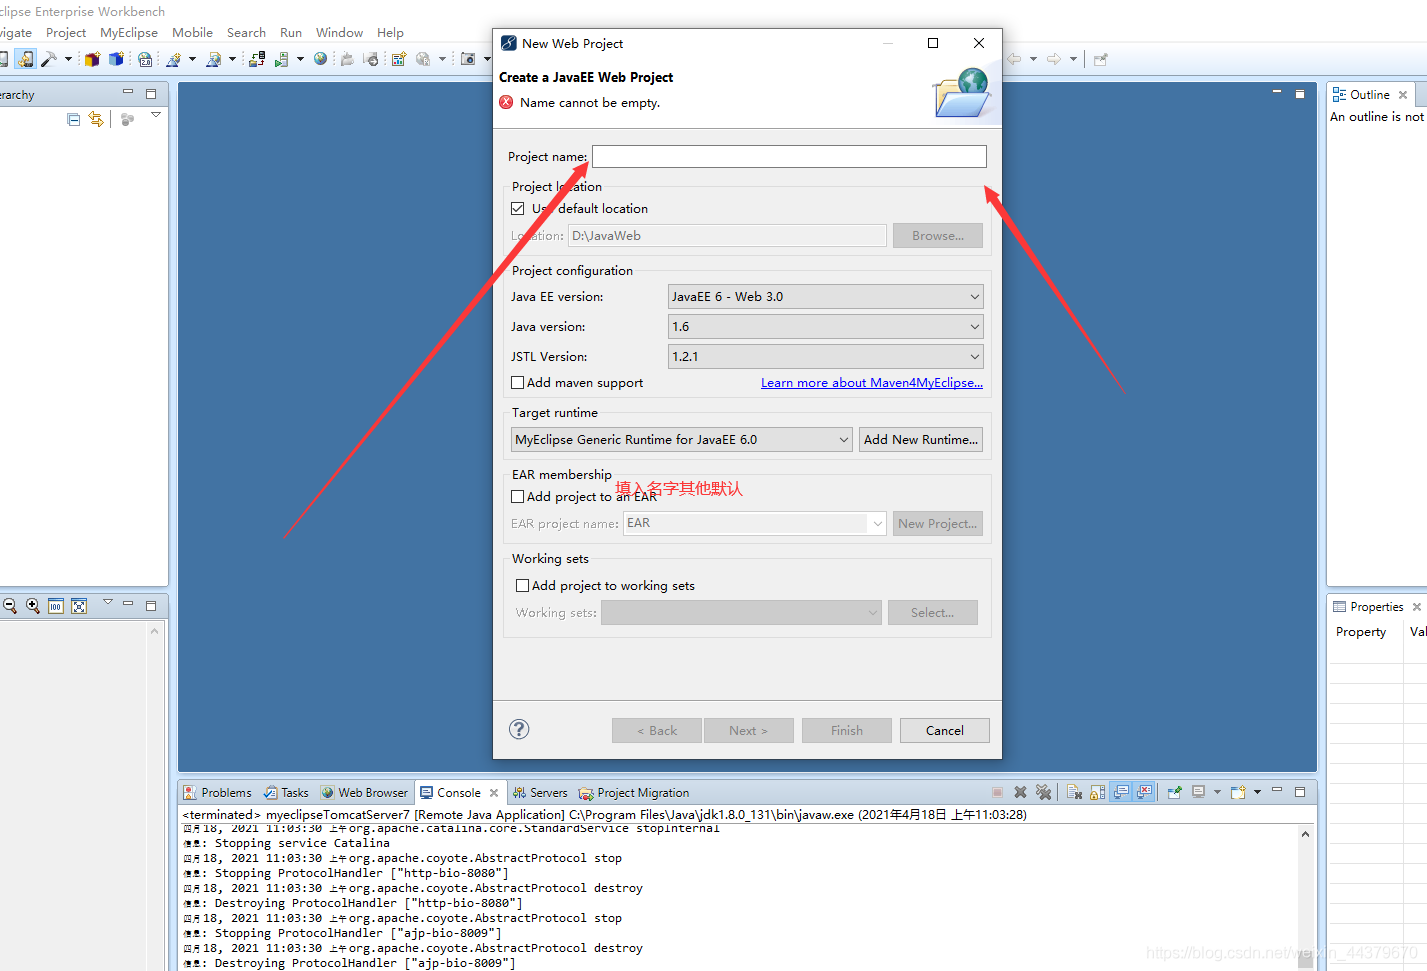Click the hammer build tool icon

point(49,59)
